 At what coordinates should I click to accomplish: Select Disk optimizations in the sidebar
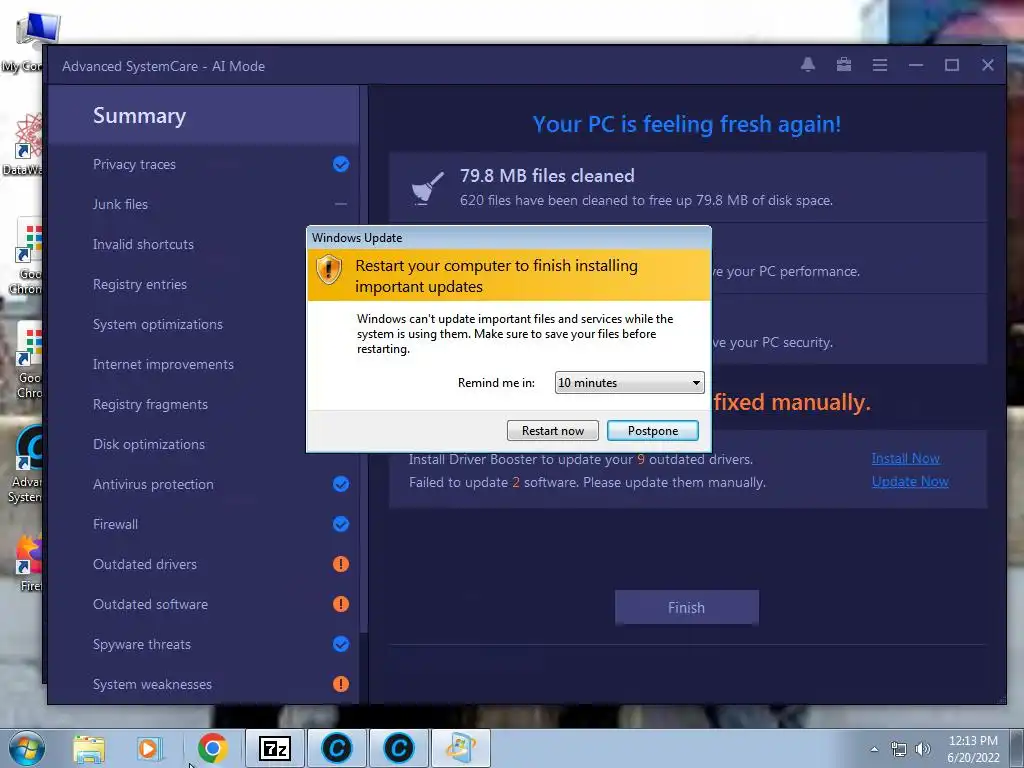[x=149, y=444]
